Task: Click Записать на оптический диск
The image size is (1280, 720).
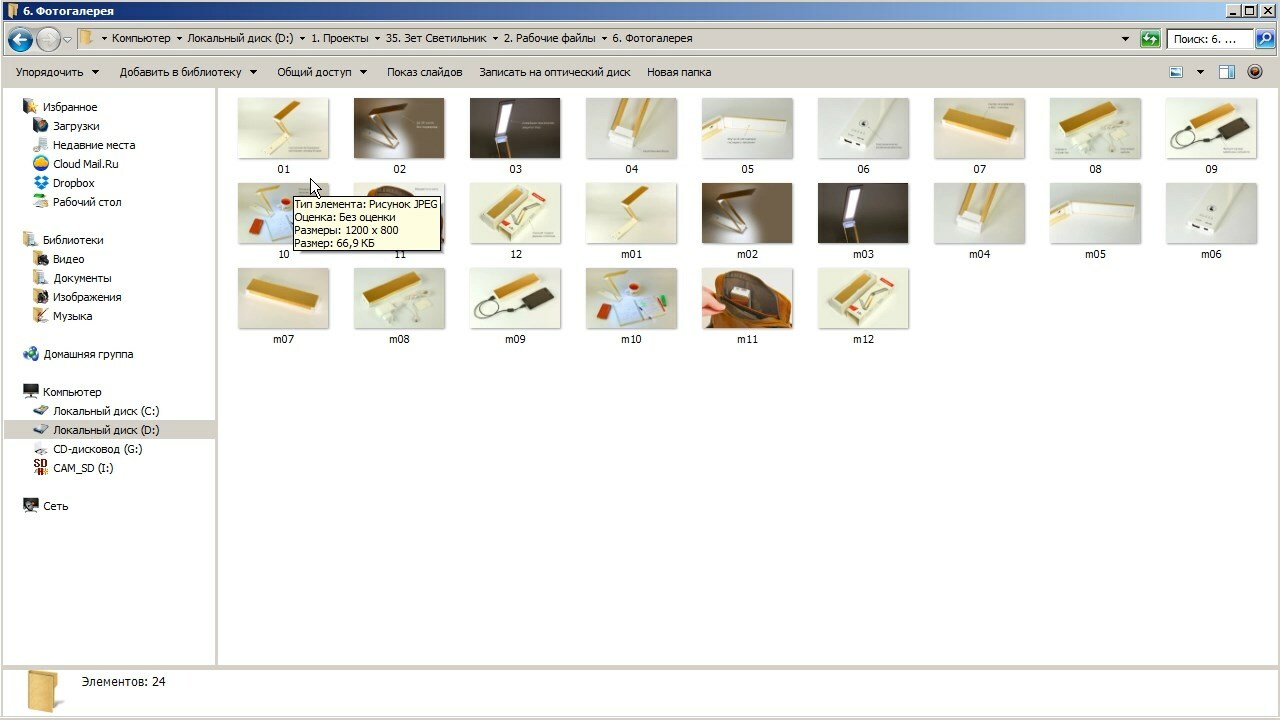Action: [555, 72]
